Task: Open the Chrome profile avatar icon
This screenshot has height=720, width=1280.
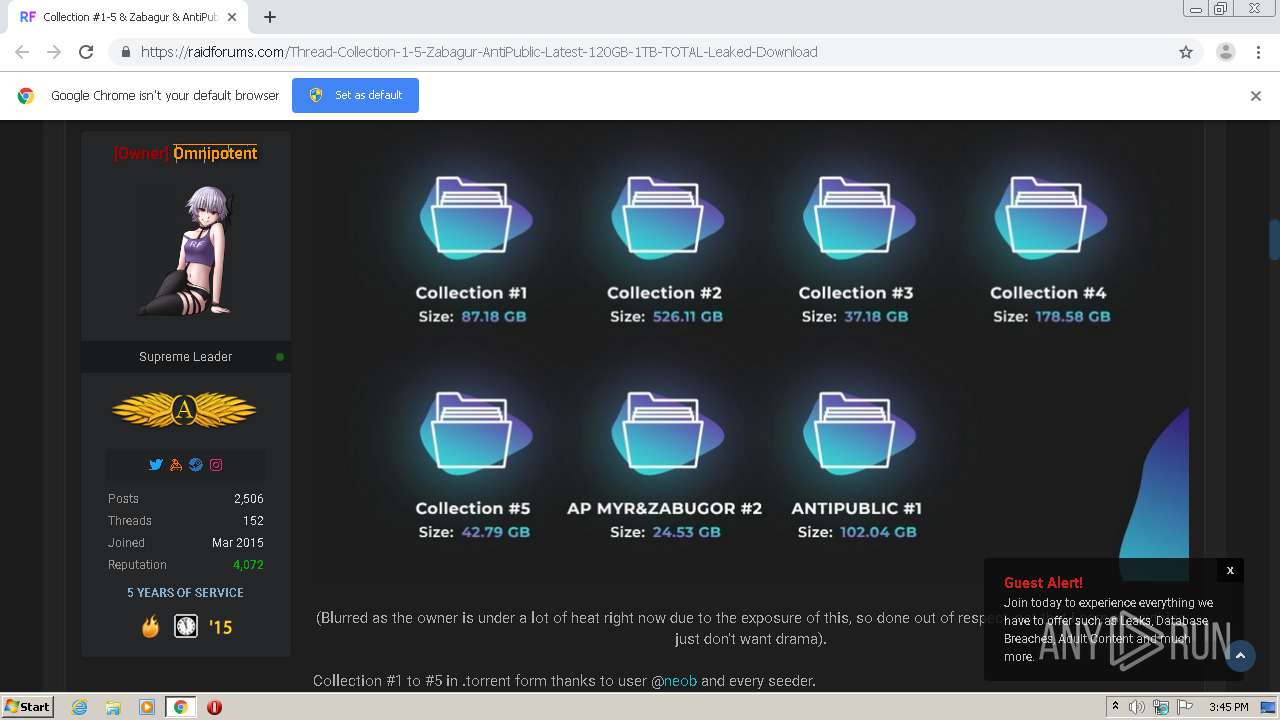Action: coord(1225,52)
